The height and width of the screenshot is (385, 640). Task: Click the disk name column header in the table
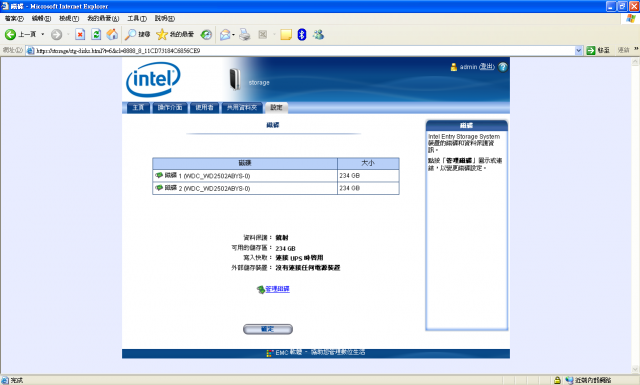tap(245, 163)
